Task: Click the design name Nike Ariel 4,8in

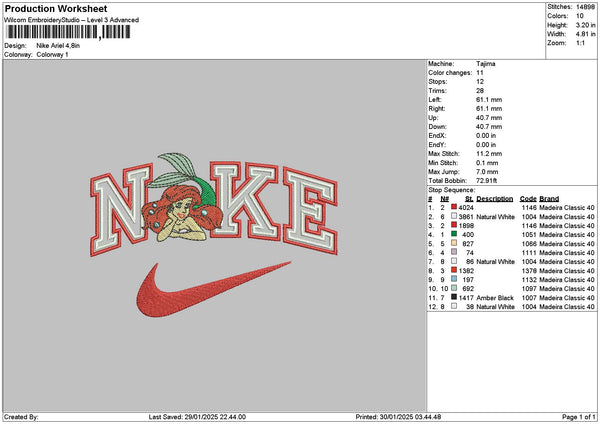Action: point(58,46)
